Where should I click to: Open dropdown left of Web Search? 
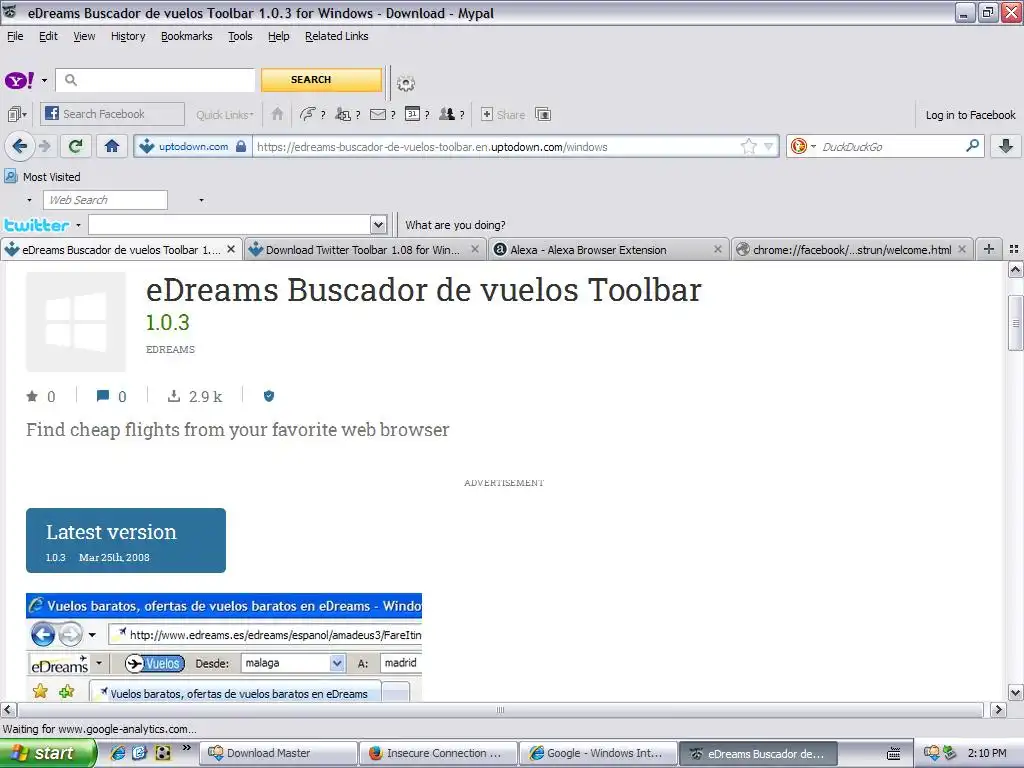(x=29, y=200)
